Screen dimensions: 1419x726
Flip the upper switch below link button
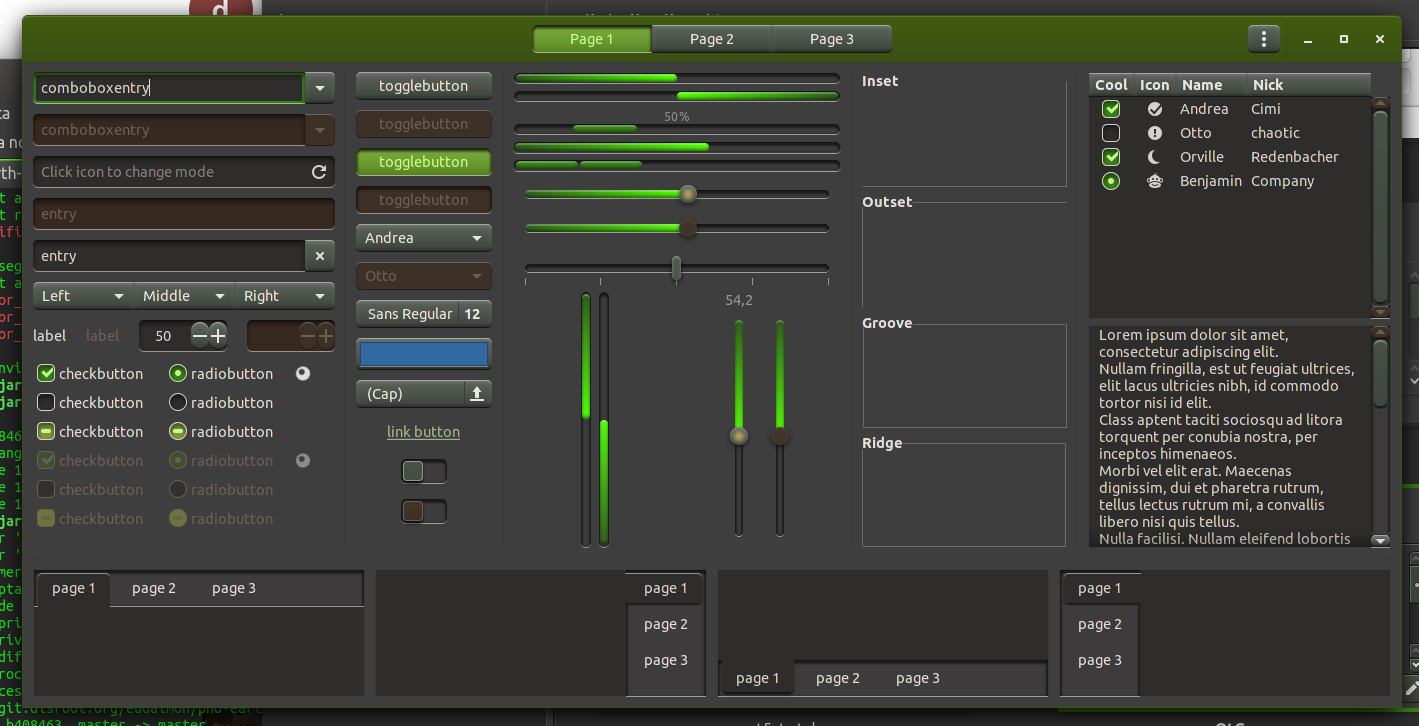tap(424, 471)
